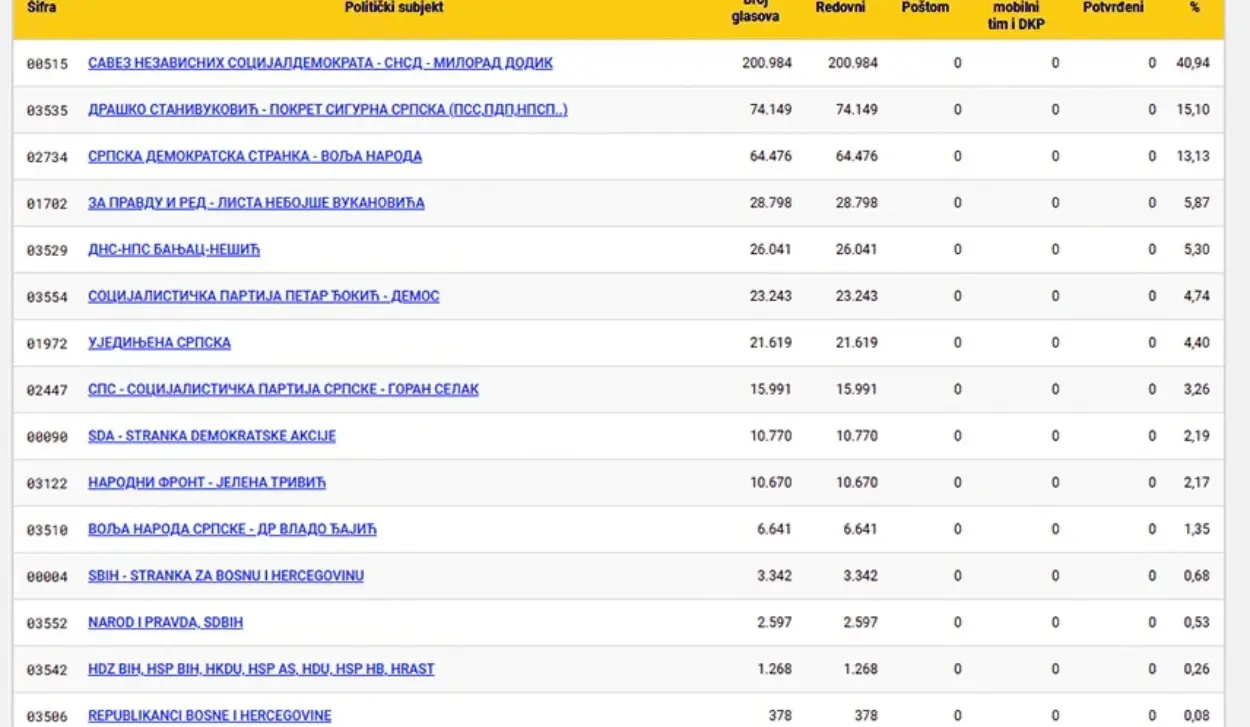The image size is (1250, 727).
Task: Follow Народни фронт - Јелена Тривић link
Action: pyautogui.click(x=207, y=482)
